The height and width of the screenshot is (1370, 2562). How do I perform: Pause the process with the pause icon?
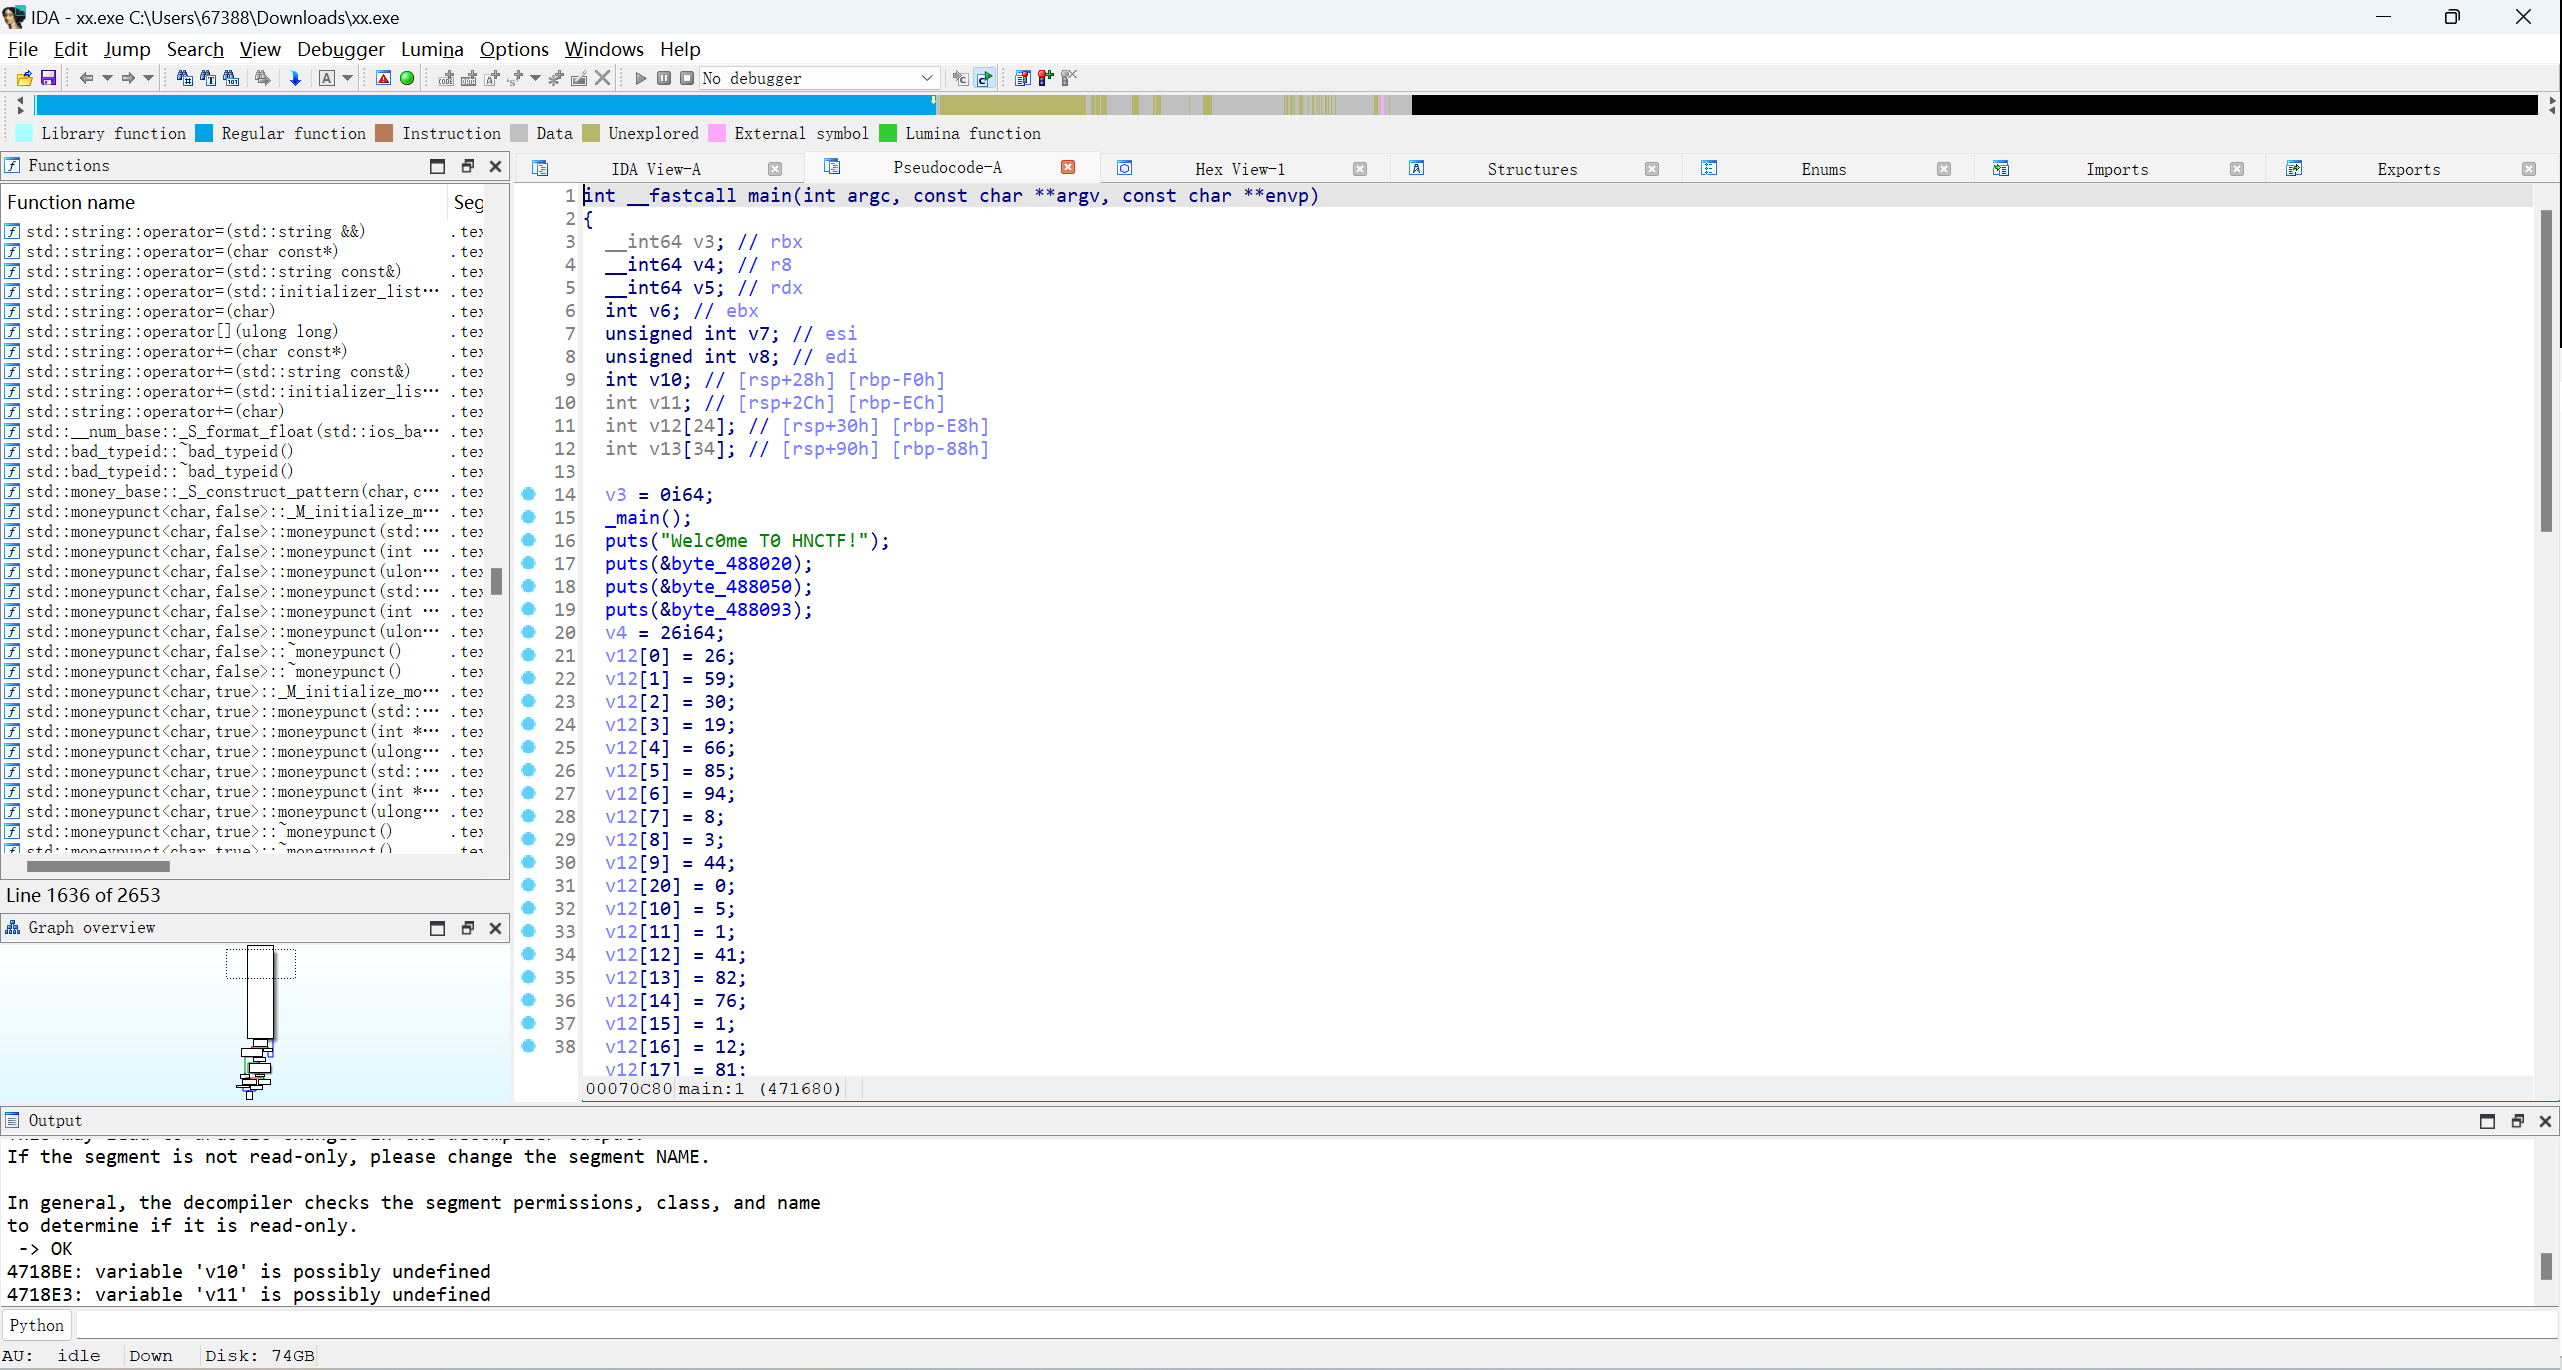click(664, 78)
